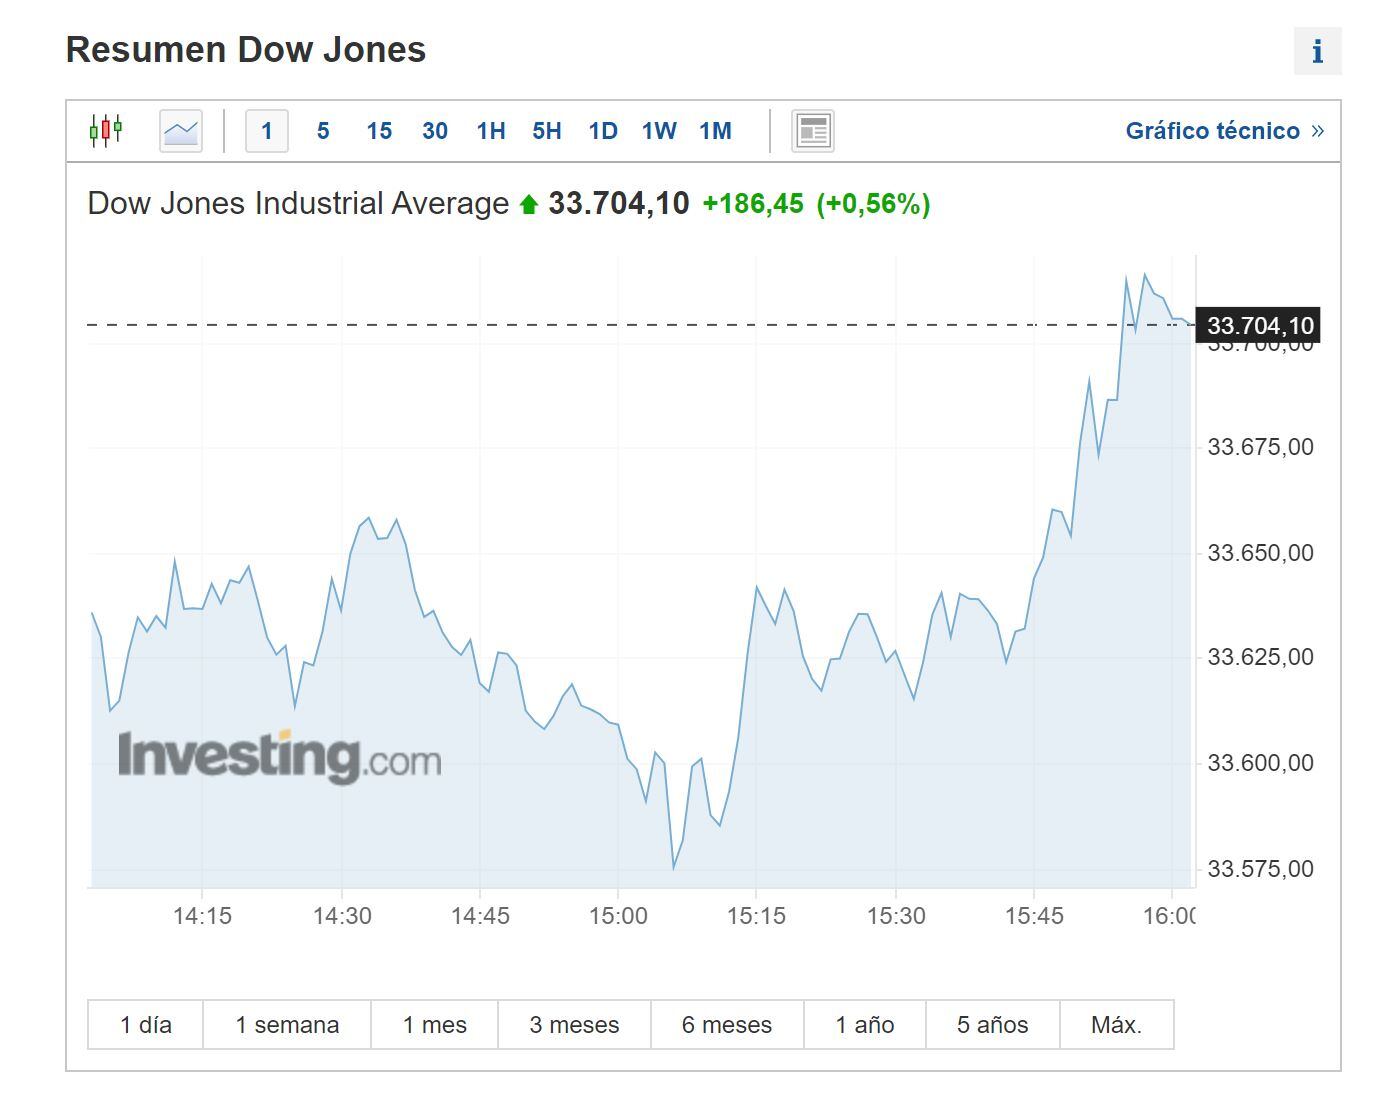This screenshot has height=1103, width=1388.
Task: Enable the 1W weekly interval
Action: (x=658, y=130)
